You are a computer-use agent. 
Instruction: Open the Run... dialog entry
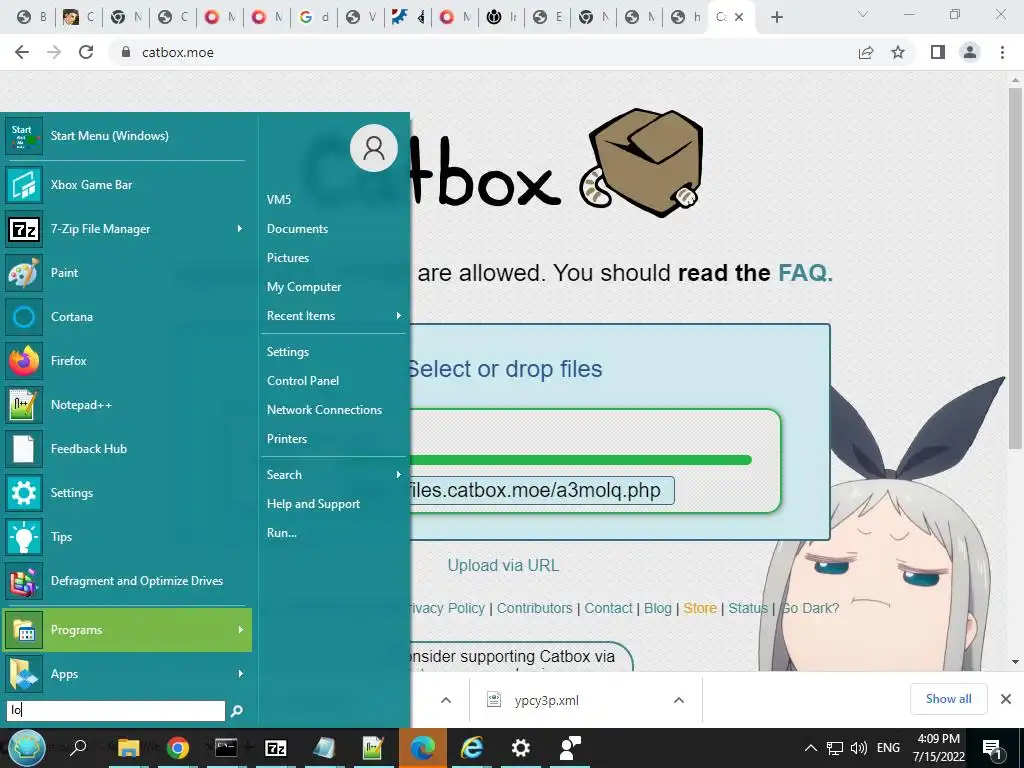281,533
